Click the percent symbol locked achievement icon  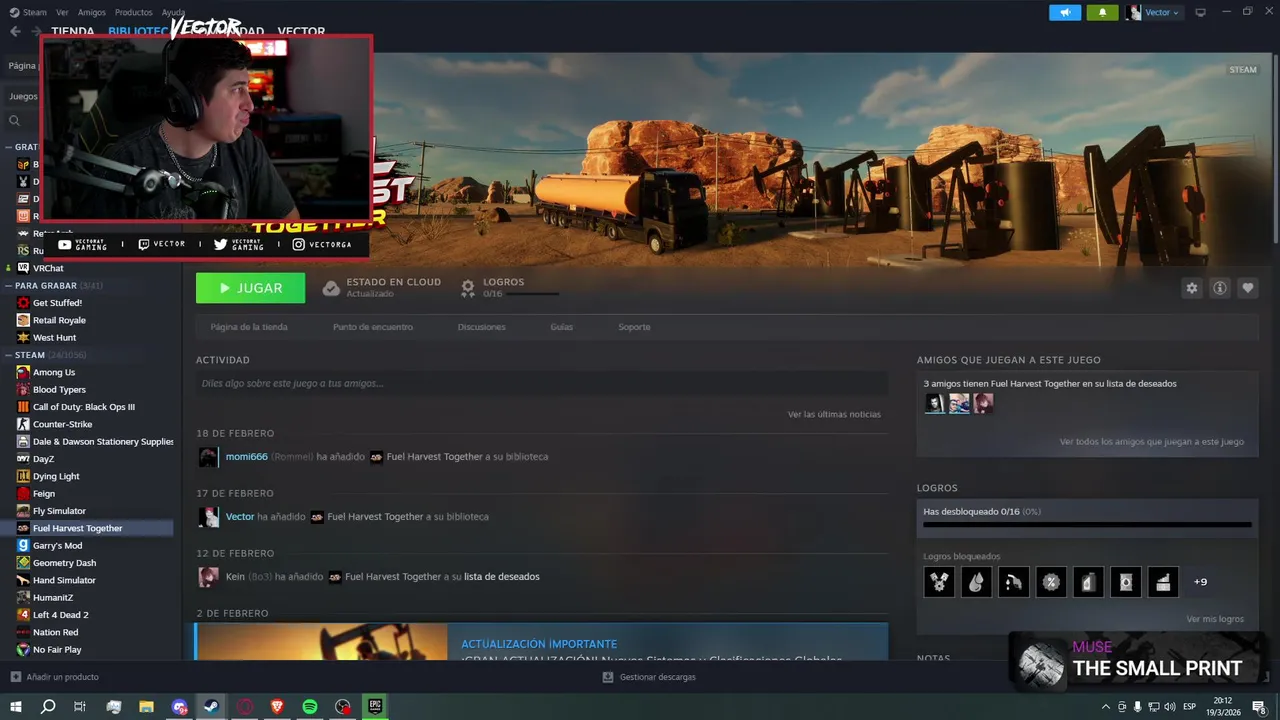(1051, 582)
